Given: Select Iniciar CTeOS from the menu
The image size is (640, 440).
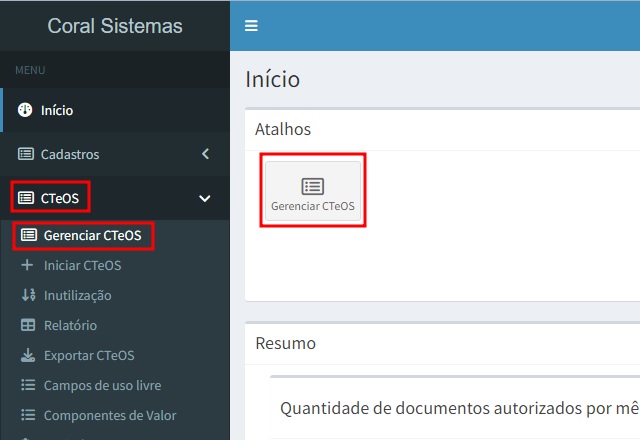Looking at the screenshot, I should tap(82, 265).
